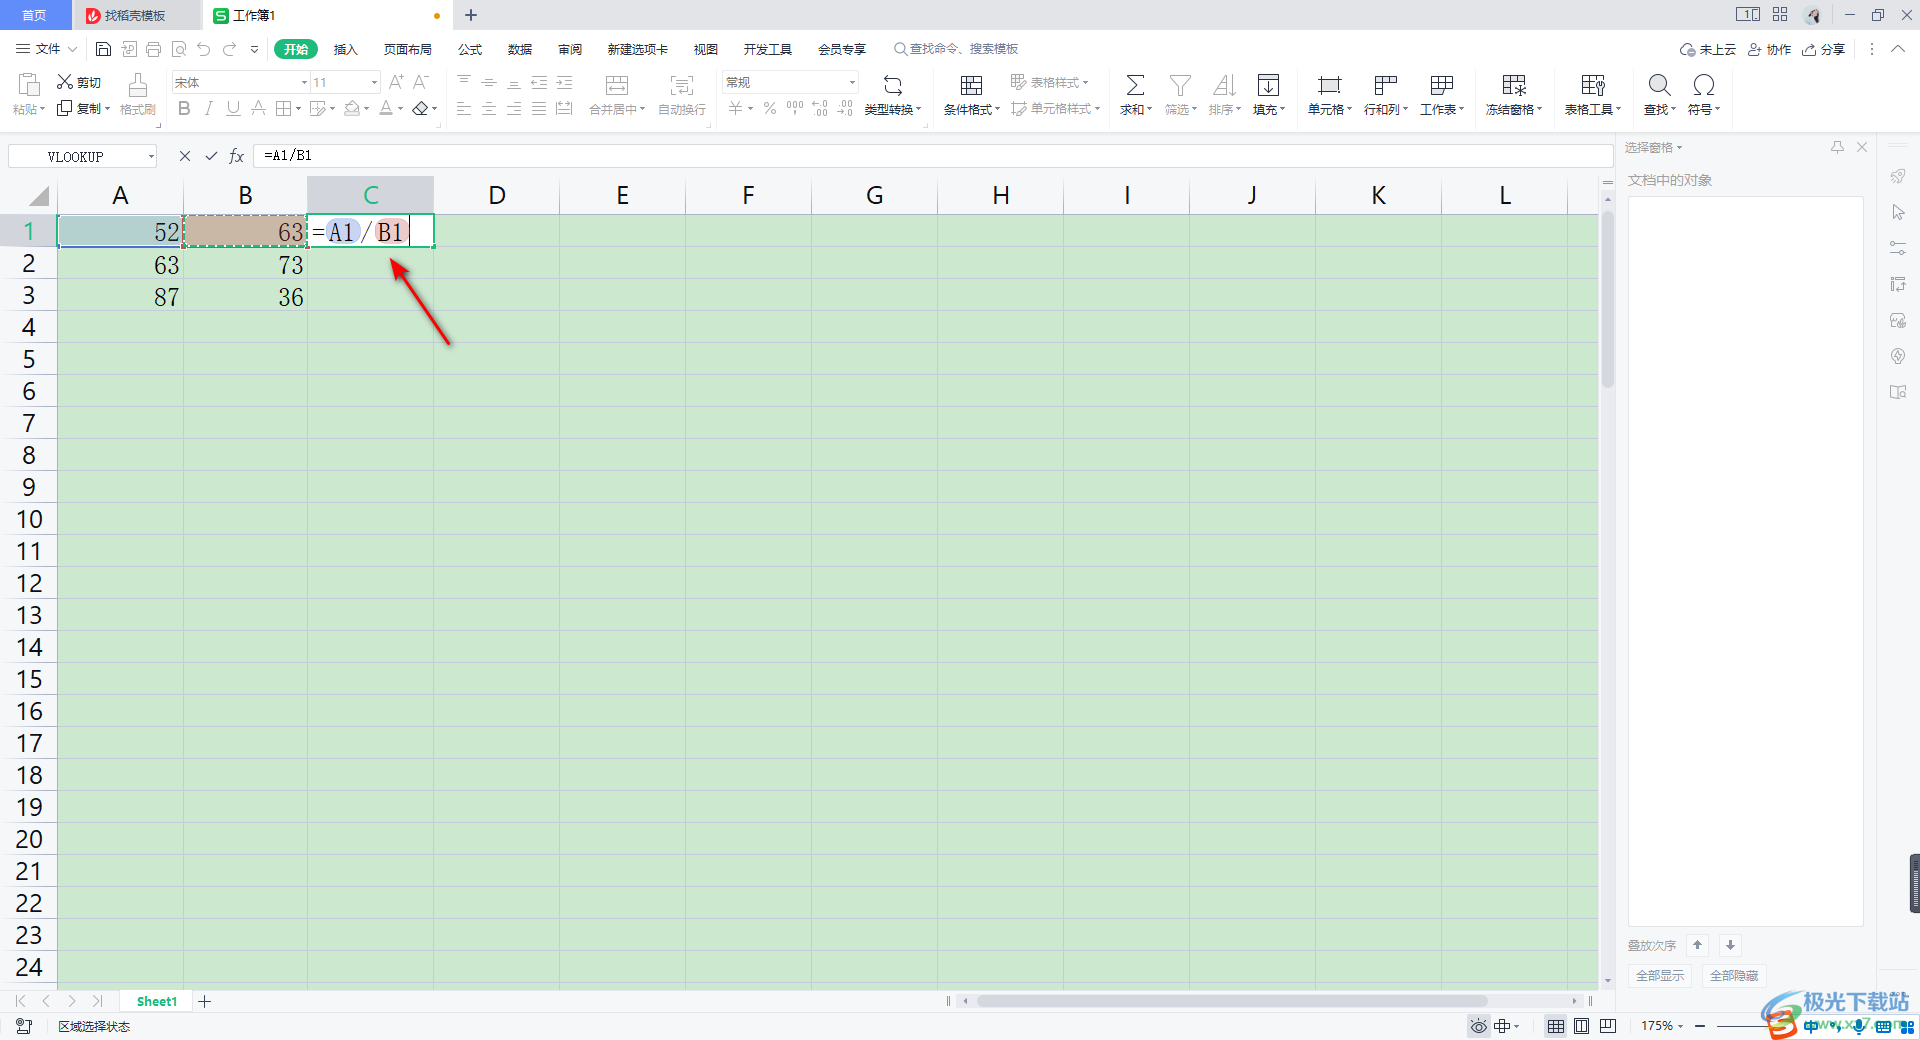The width and height of the screenshot is (1920, 1040).
Task: Increase font size with the A+ icon
Action: (x=397, y=82)
